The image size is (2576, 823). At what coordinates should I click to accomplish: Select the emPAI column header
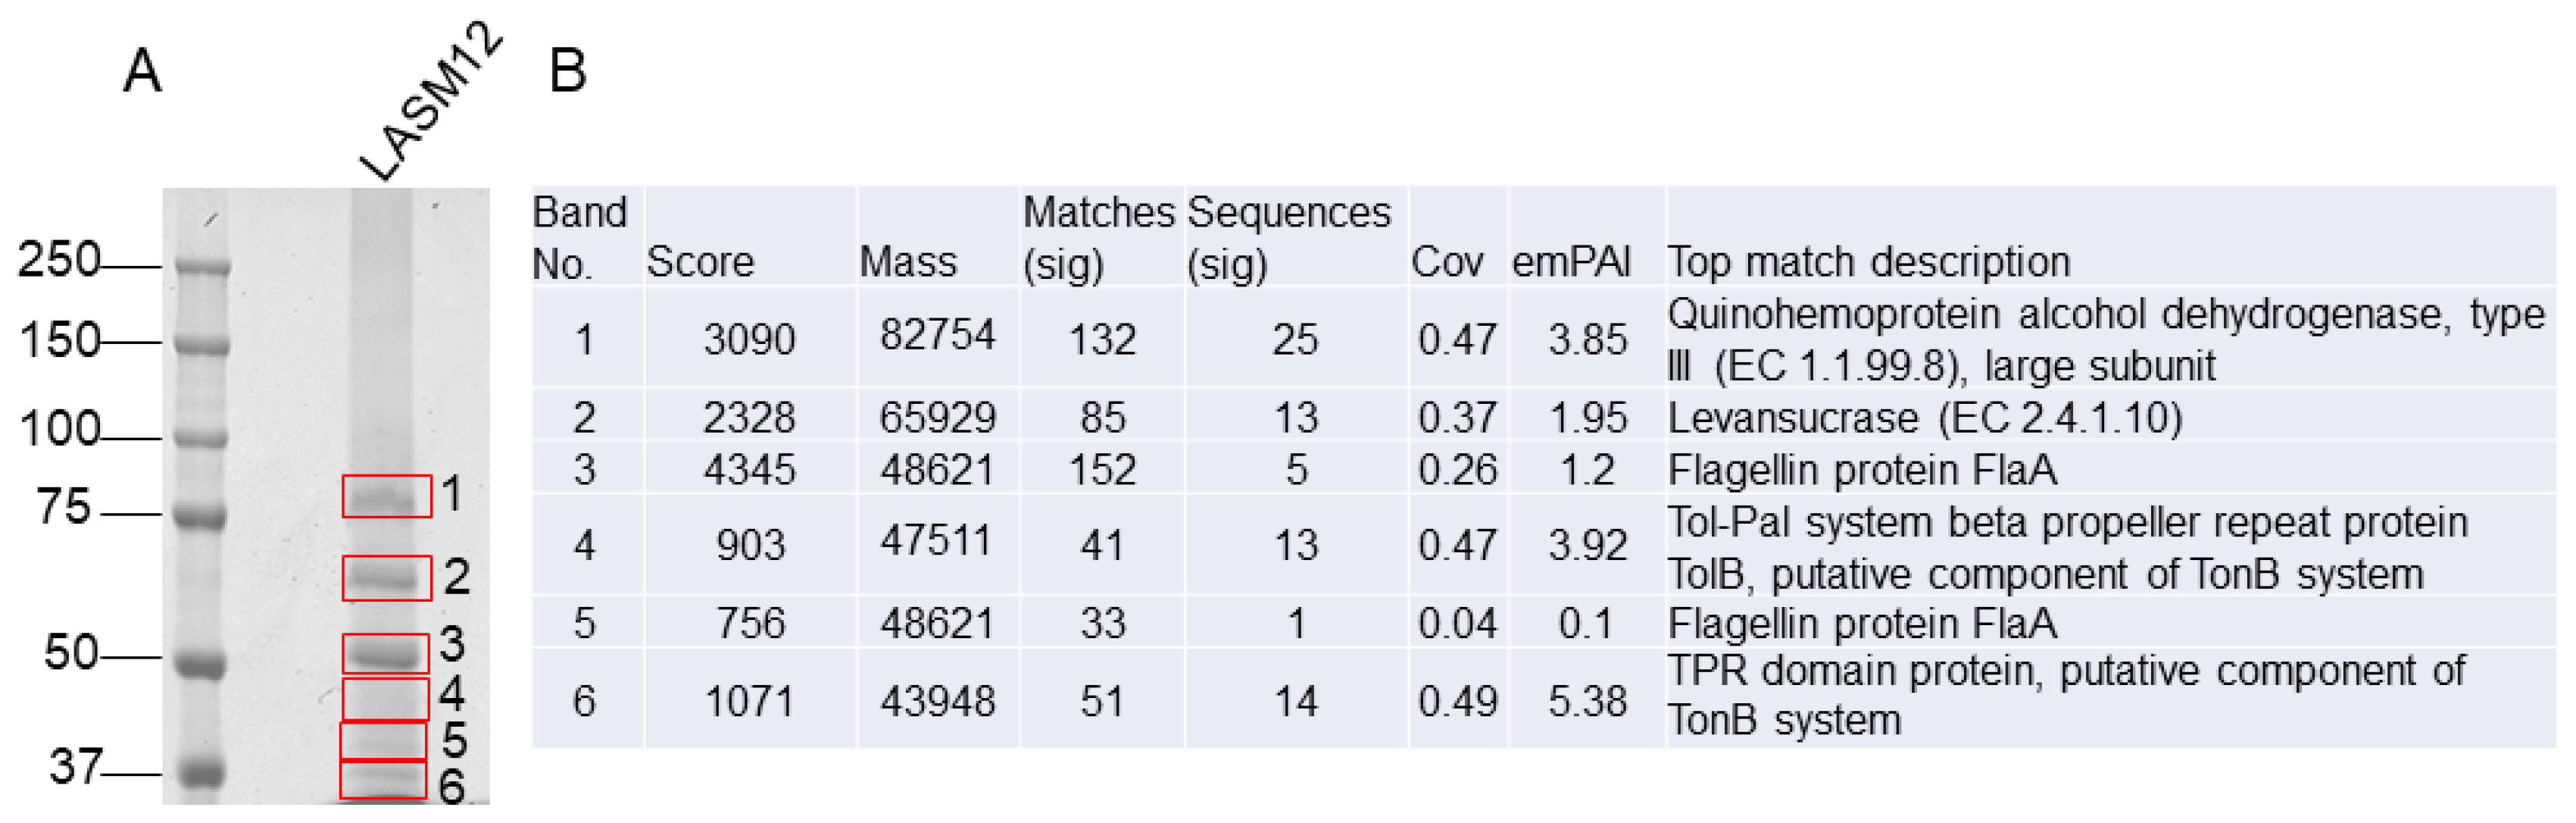click(x=1571, y=262)
